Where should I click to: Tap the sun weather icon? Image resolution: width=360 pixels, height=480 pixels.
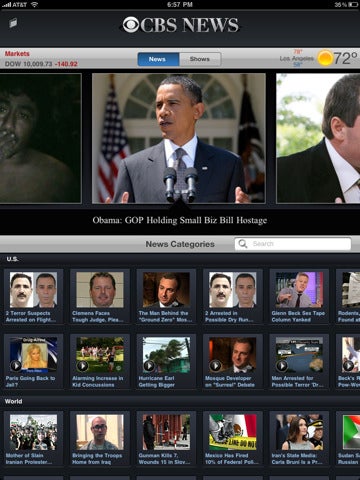tap(325, 58)
